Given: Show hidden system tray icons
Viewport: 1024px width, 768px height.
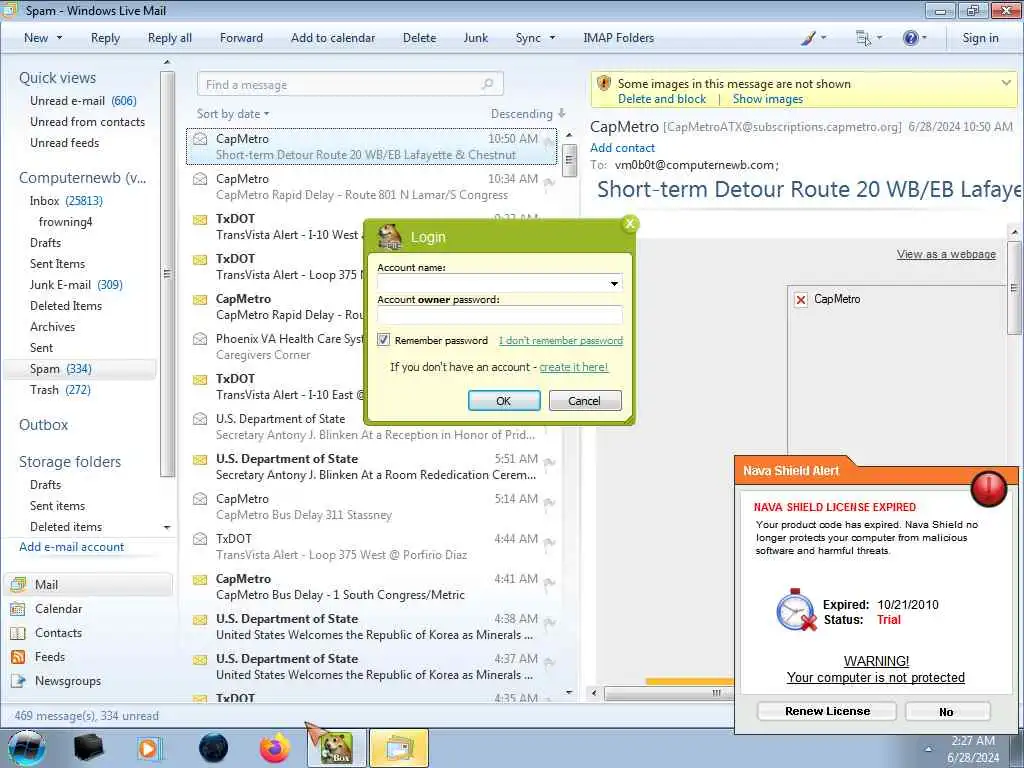Looking at the screenshot, I should point(927,748).
